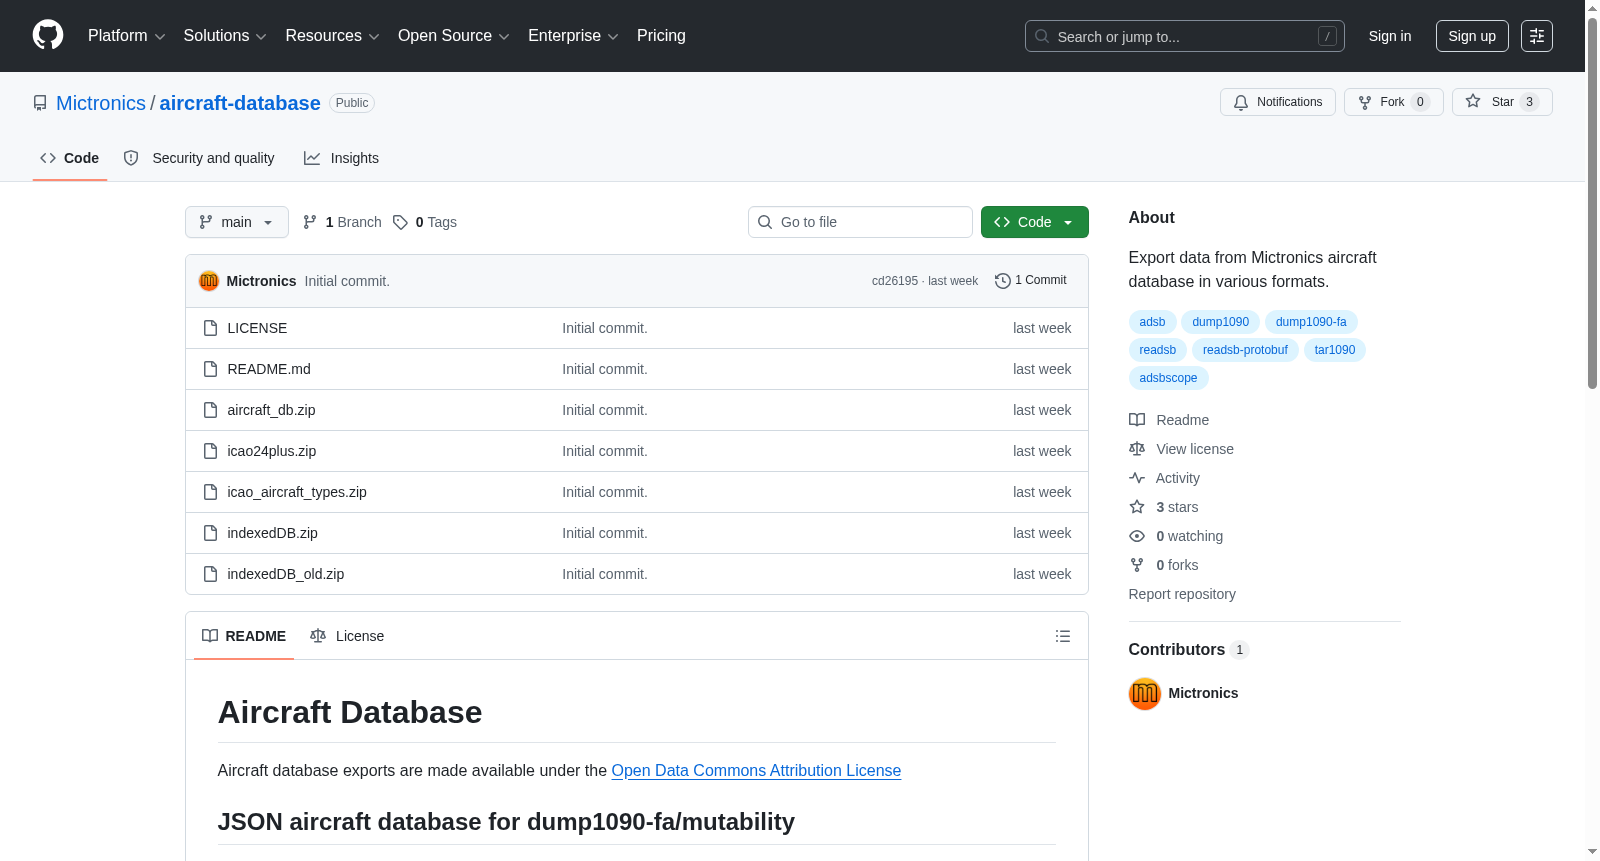
Task: Open the GitHub homepage logo
Action: pyautogui.click(x=48, y=36)
